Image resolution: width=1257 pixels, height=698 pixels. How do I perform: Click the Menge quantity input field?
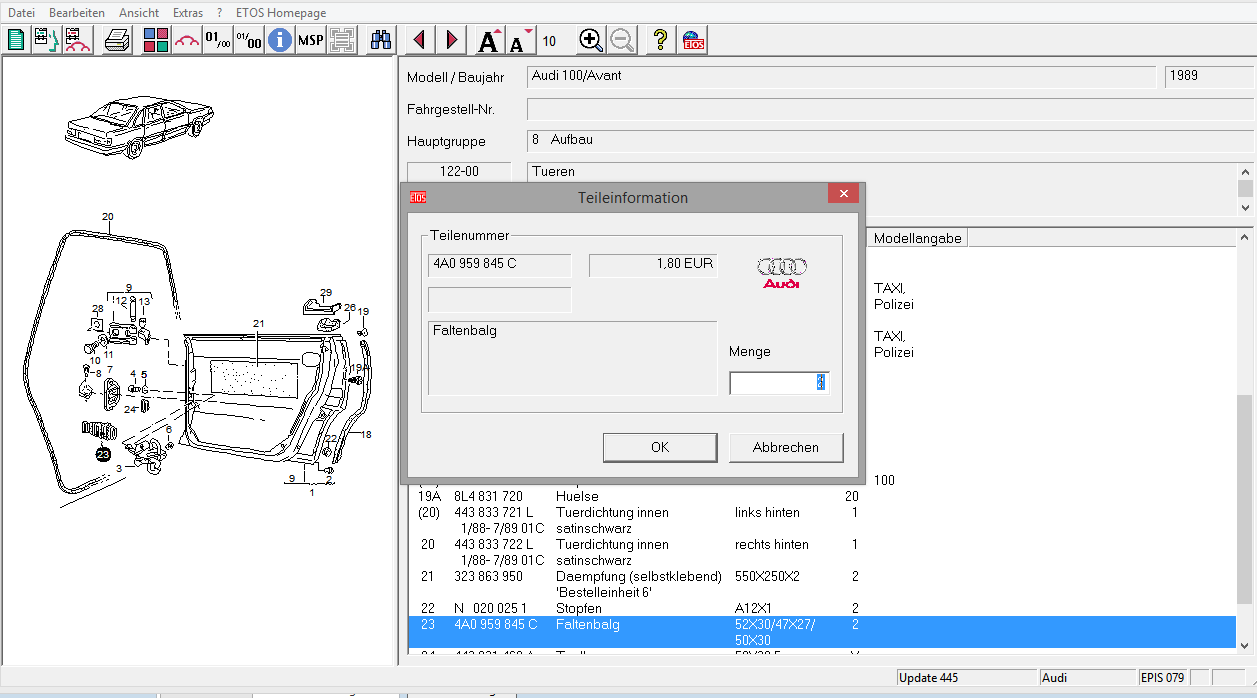pyautogui.click(x=777, y=383)
